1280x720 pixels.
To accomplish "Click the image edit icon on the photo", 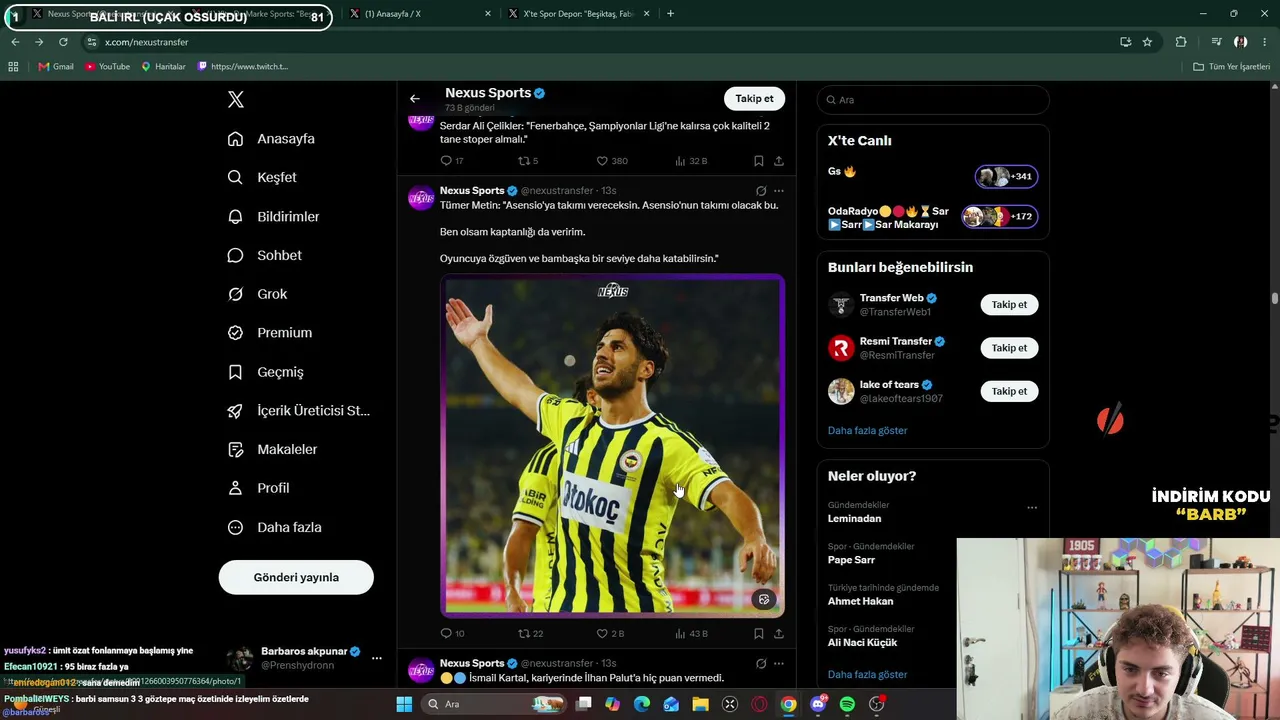I will [764, 600].
